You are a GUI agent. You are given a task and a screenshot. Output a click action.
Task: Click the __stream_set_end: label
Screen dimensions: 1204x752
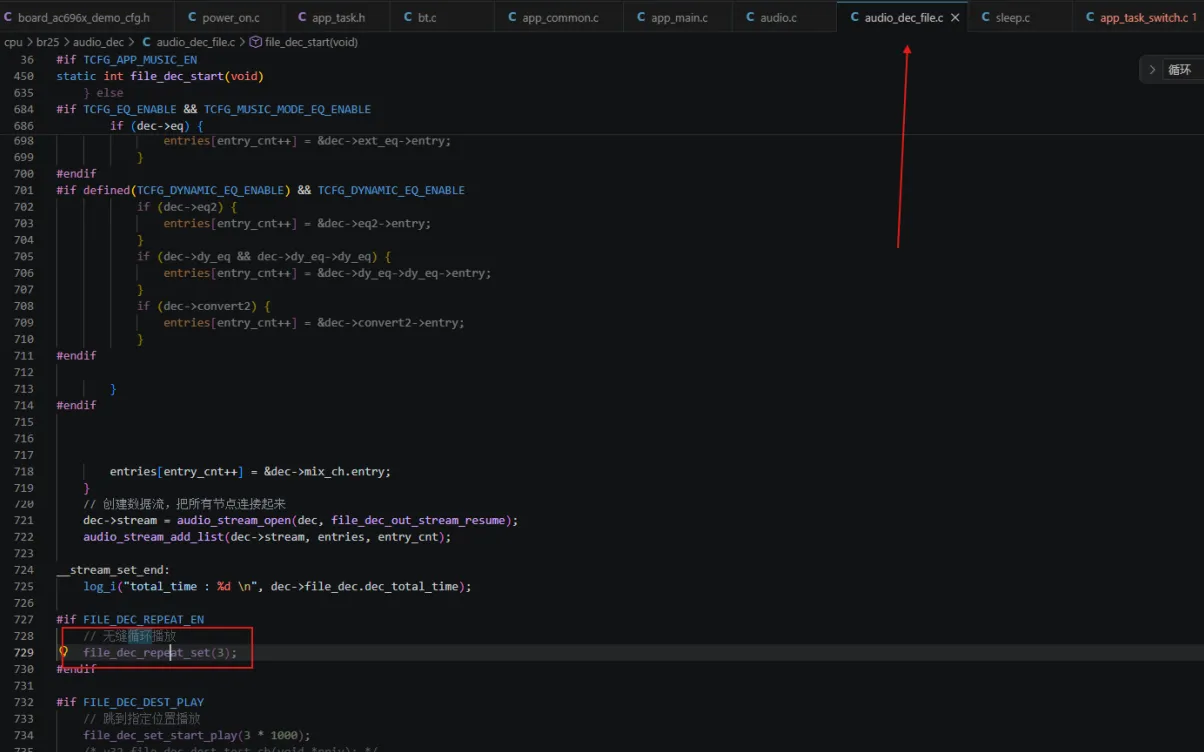pos(113,570)
